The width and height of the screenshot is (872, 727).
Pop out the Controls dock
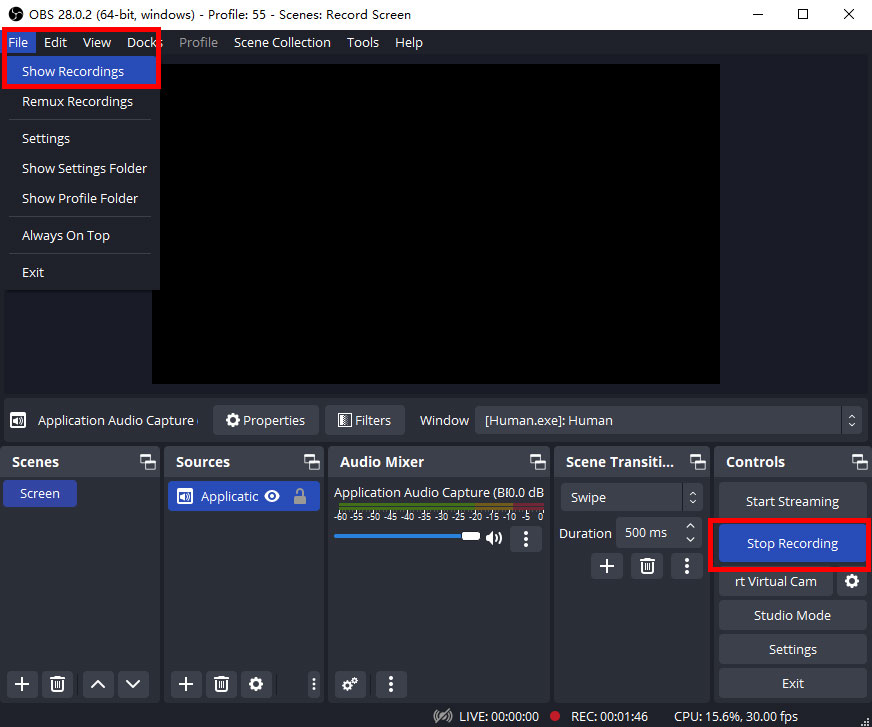pos(859,462)
